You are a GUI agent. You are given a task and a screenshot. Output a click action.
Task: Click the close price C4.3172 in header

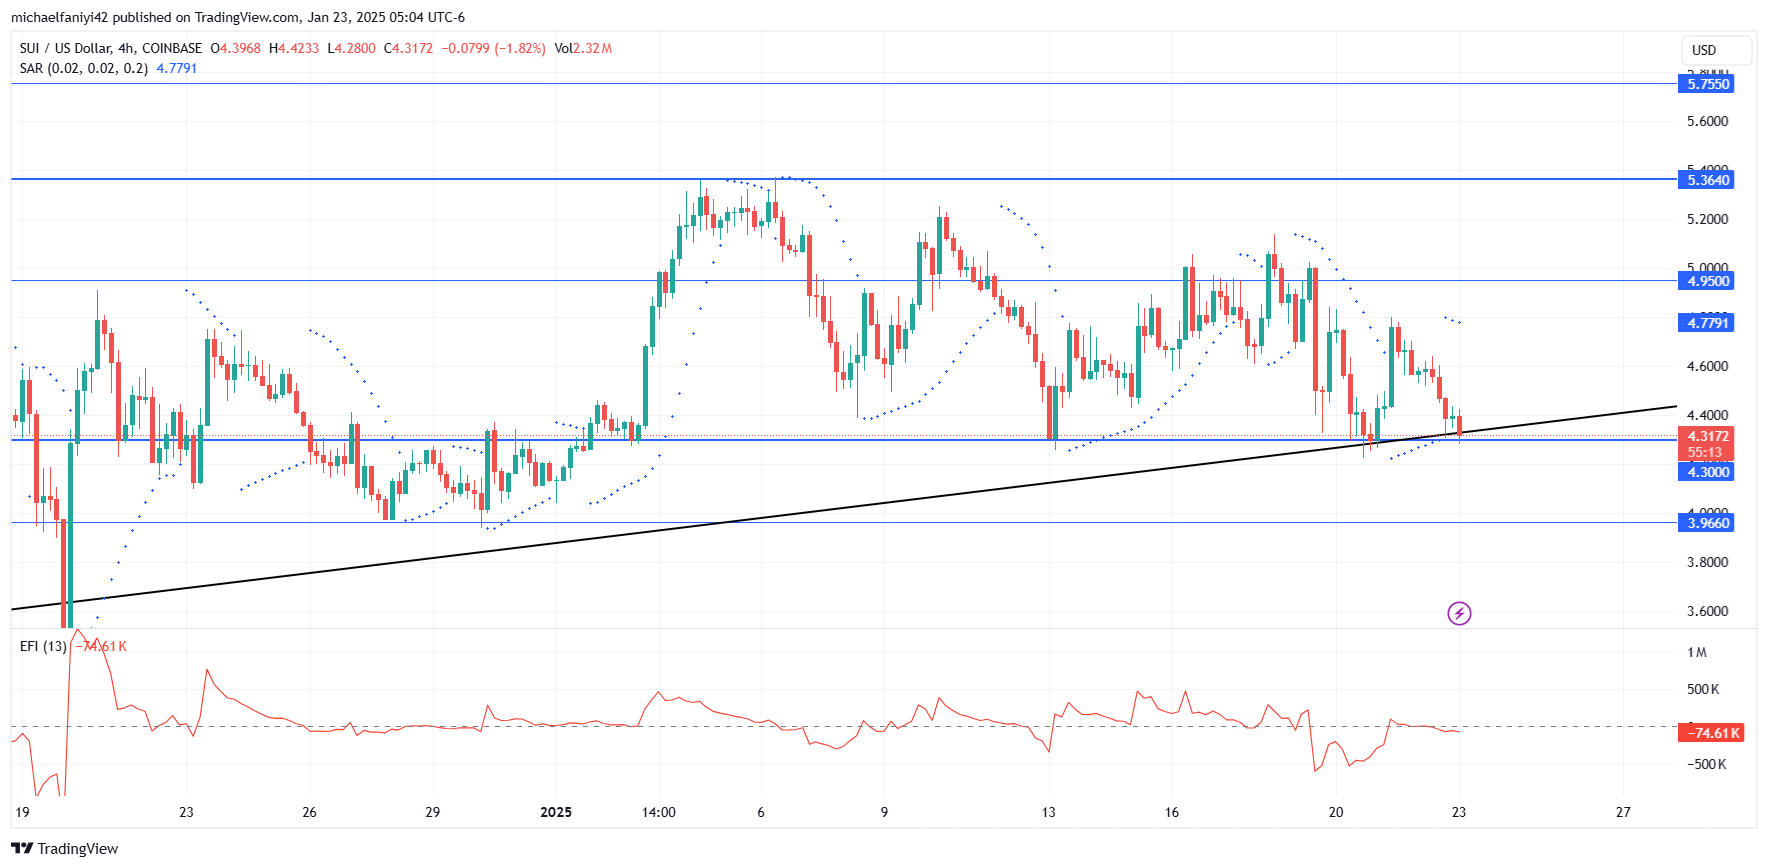[409, 48]
